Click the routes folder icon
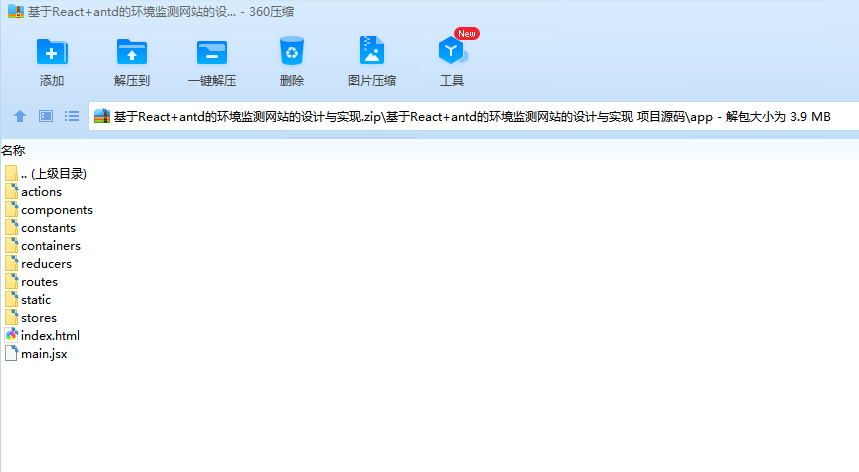Screen dimensions: 859x472 12,281
